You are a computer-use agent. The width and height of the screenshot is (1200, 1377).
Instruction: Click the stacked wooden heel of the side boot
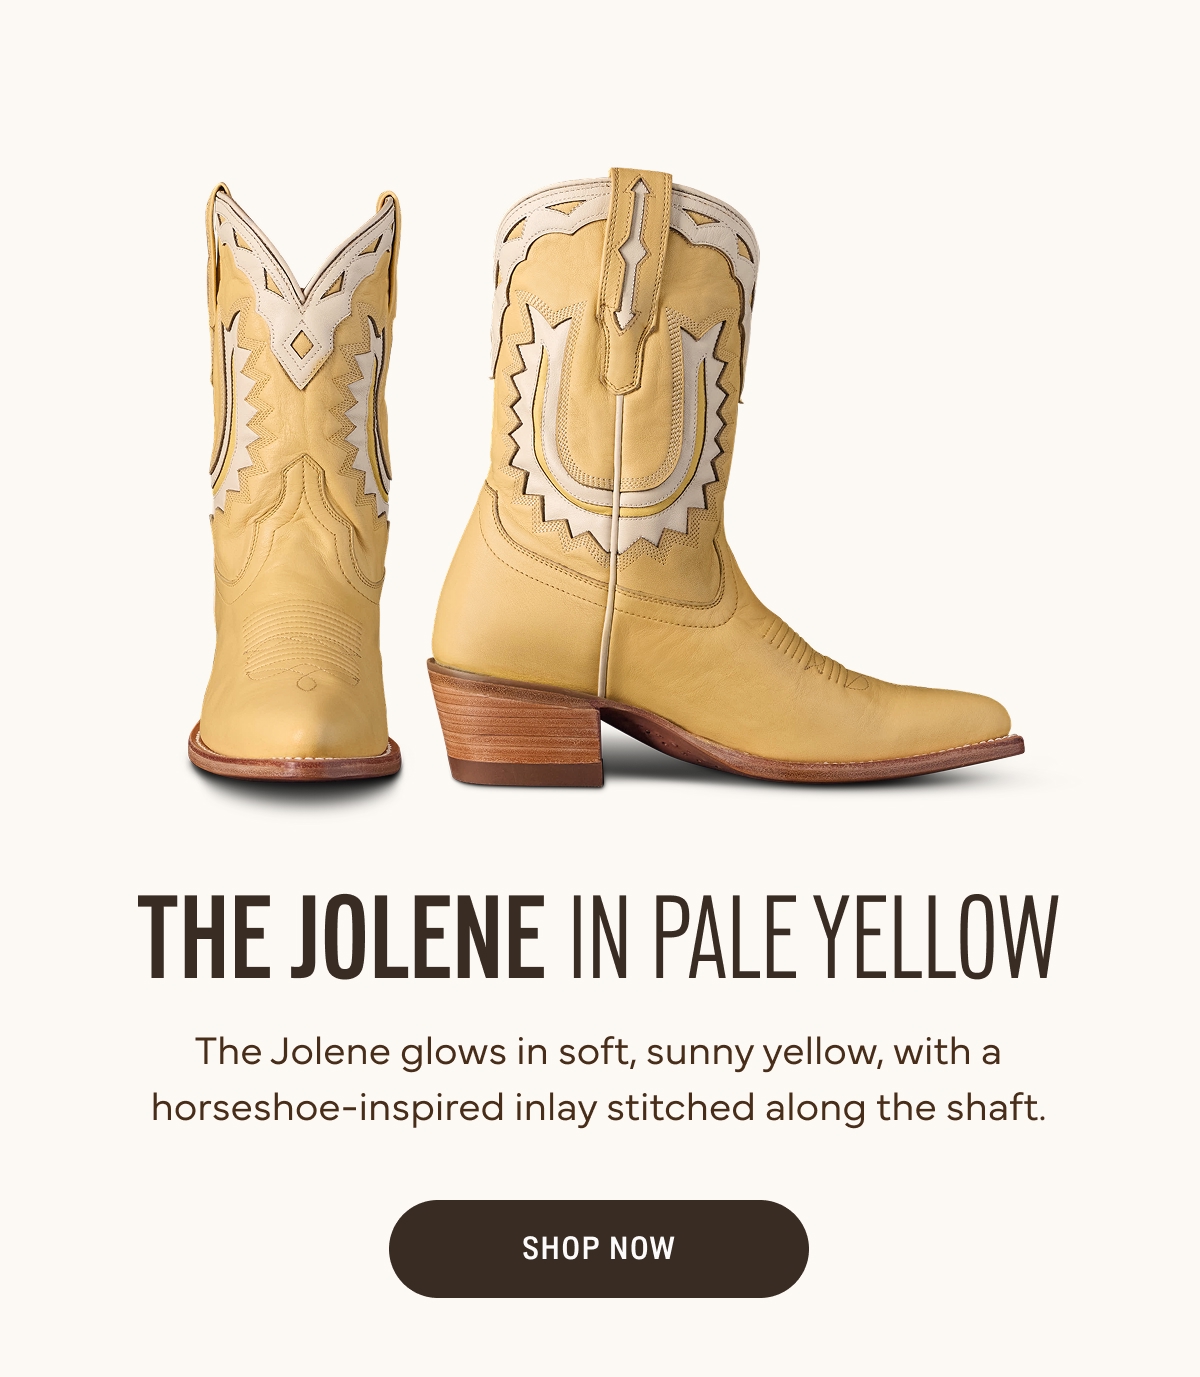pos(517,722)
